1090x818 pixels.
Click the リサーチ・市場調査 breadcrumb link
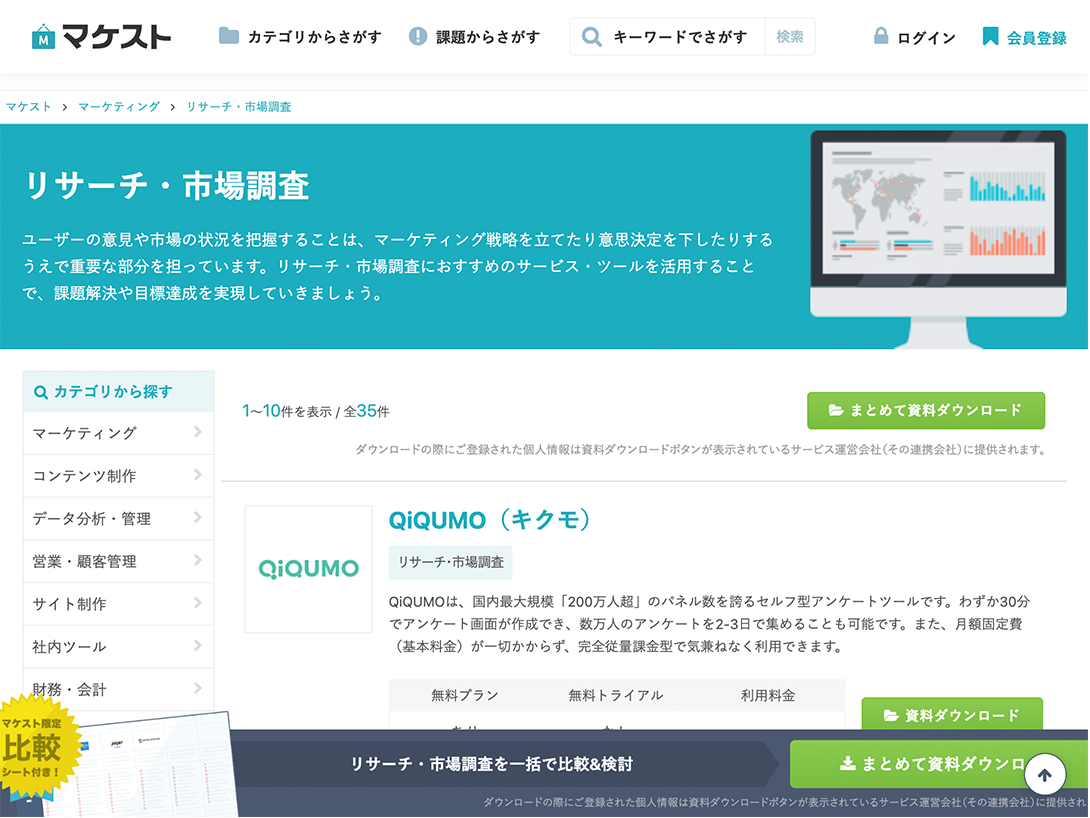point(238,107)
